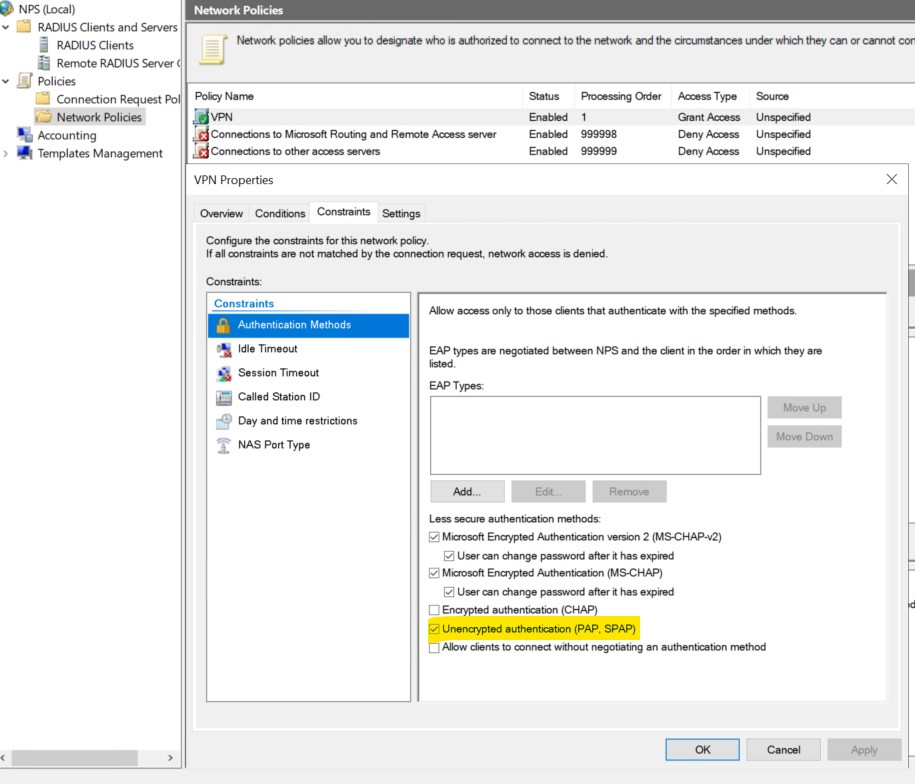Image resolution: width=915 pixels, height=784 pixels.
Task: Switch to the Conditions tab
Action: point(280,214)
